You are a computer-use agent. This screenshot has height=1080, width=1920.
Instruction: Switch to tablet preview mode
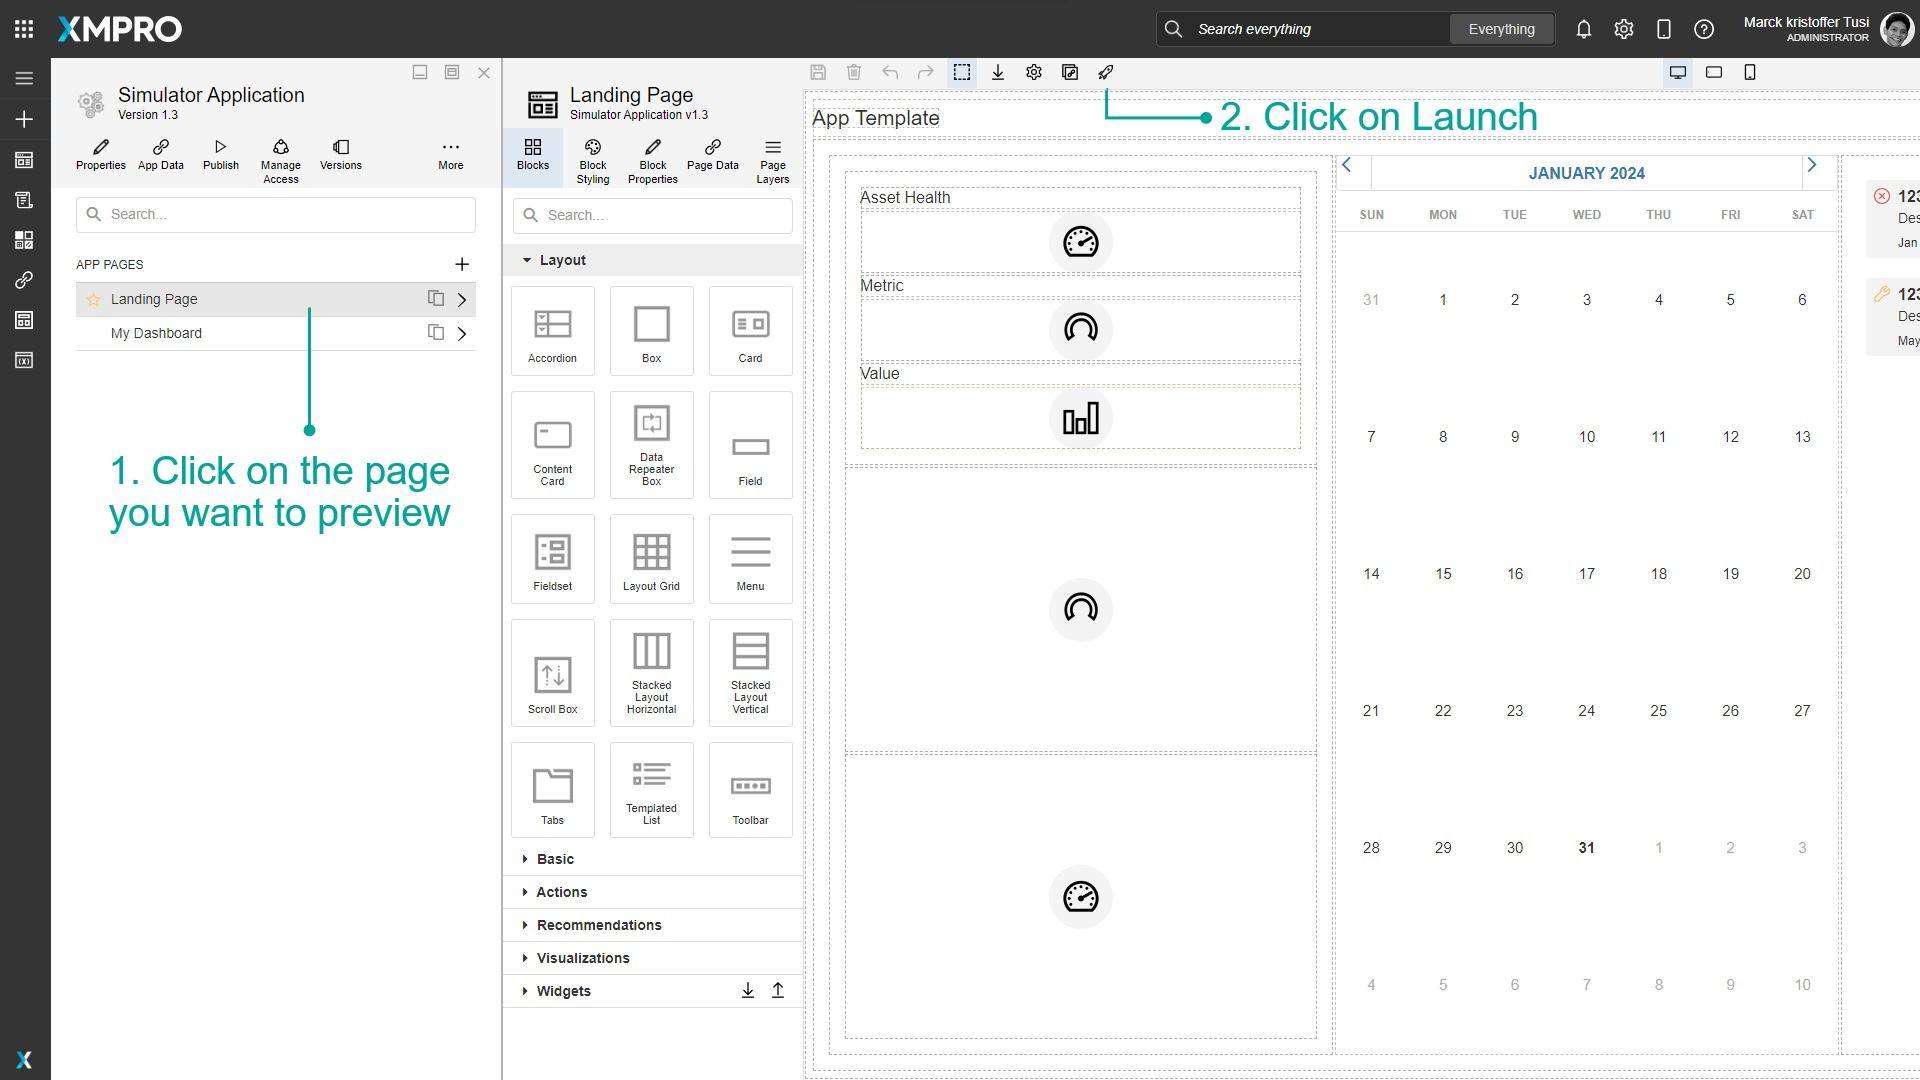pos(1714,71)
